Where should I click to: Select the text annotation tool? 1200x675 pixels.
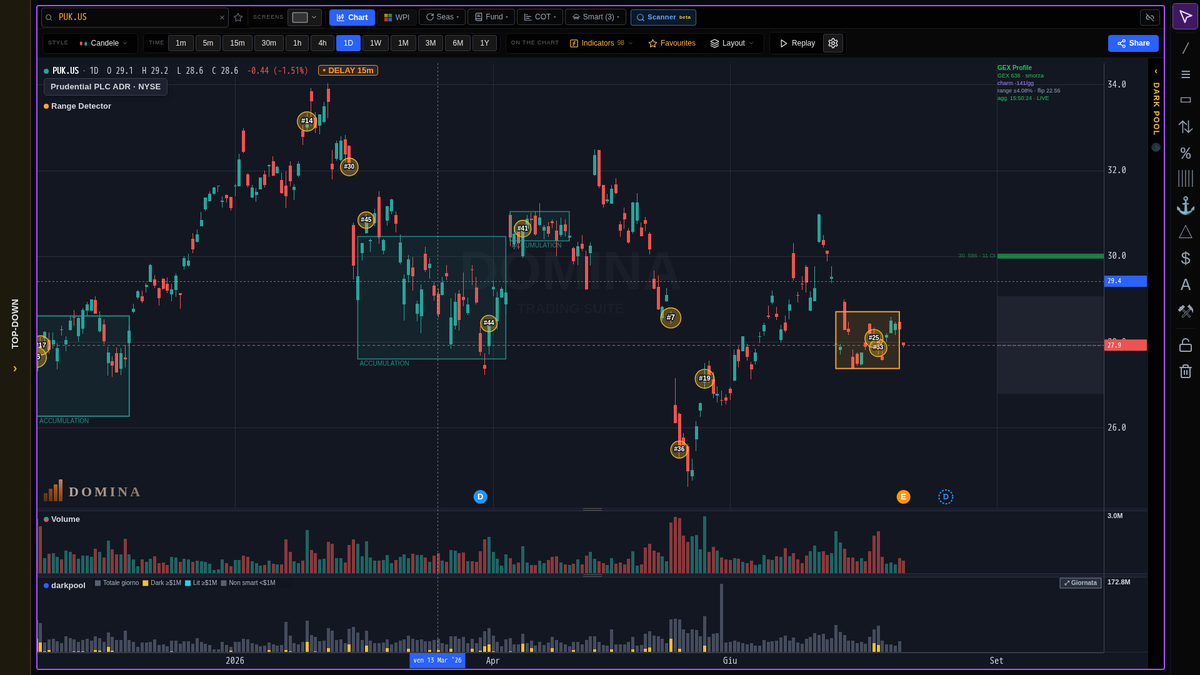(1185, 285)
